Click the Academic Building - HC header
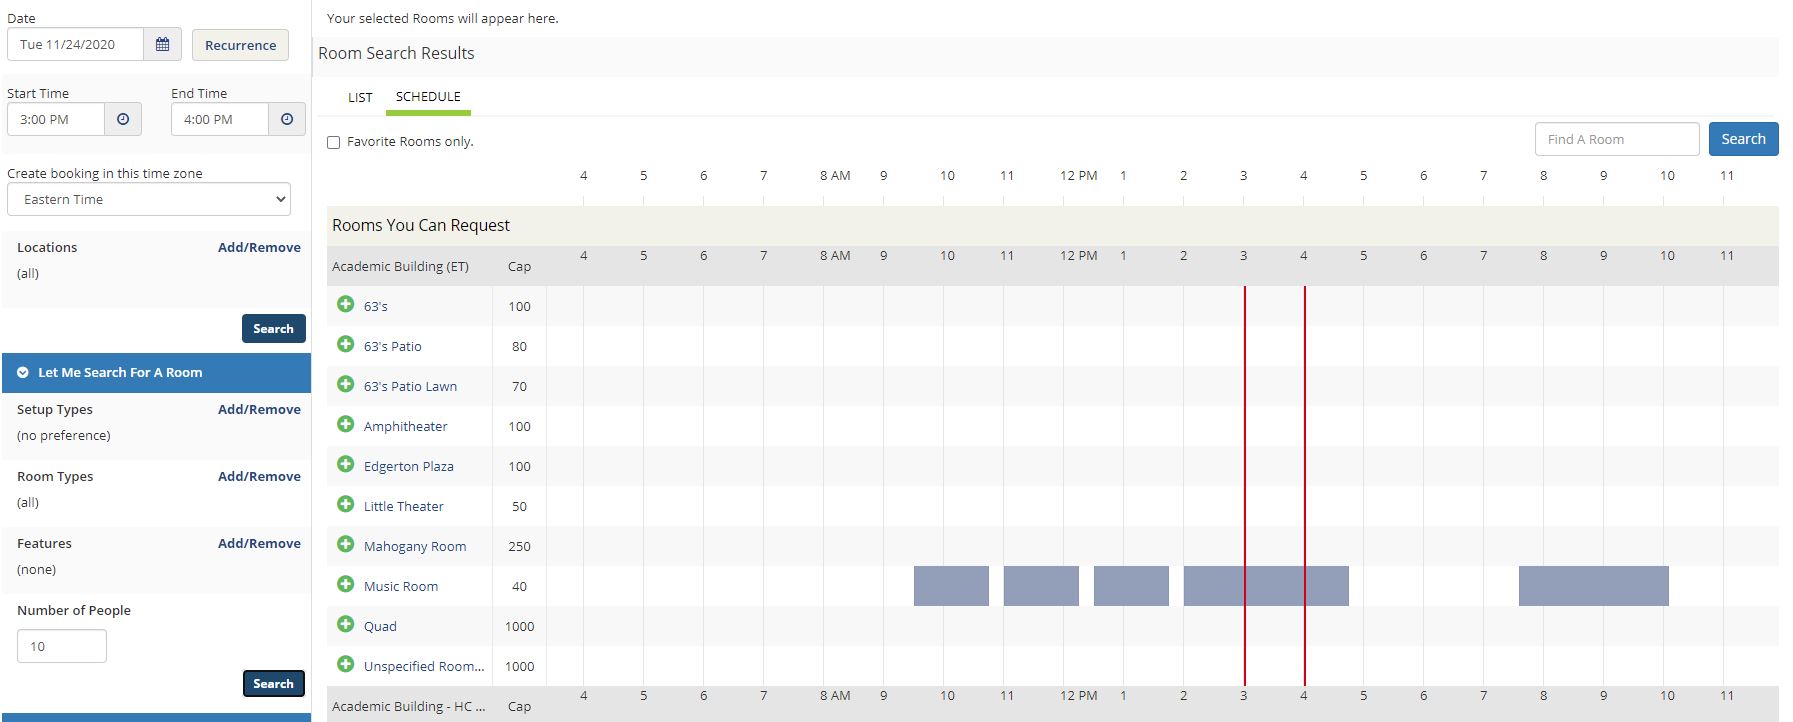The height and width of the screenshot is (722, 1793). tap(408, 706)
